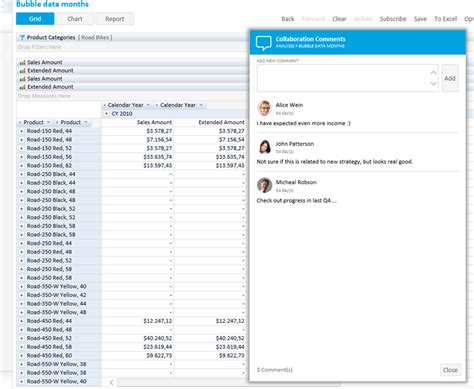Click the Micheal Robson name
The height and width of the screenshot is (389, 474).
click(x=296, y=182)
